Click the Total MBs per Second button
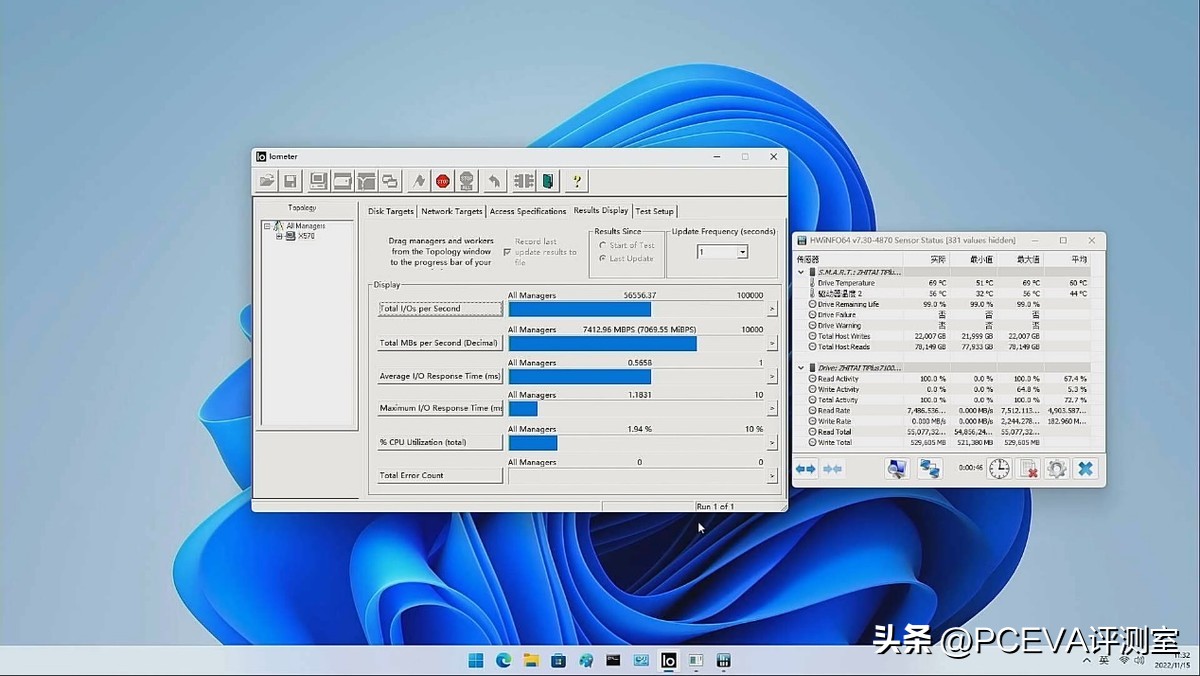Screen dimensions: 1200x676 (x=441, y=342)
